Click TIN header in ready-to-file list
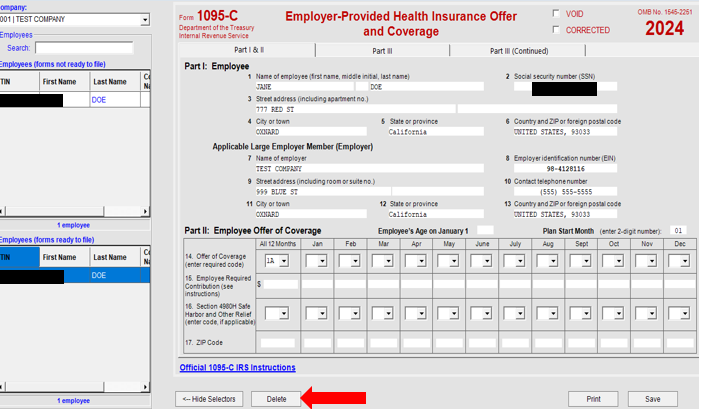Image resolution: width=701 pixels, height=409 pixels. coord(20,257)
